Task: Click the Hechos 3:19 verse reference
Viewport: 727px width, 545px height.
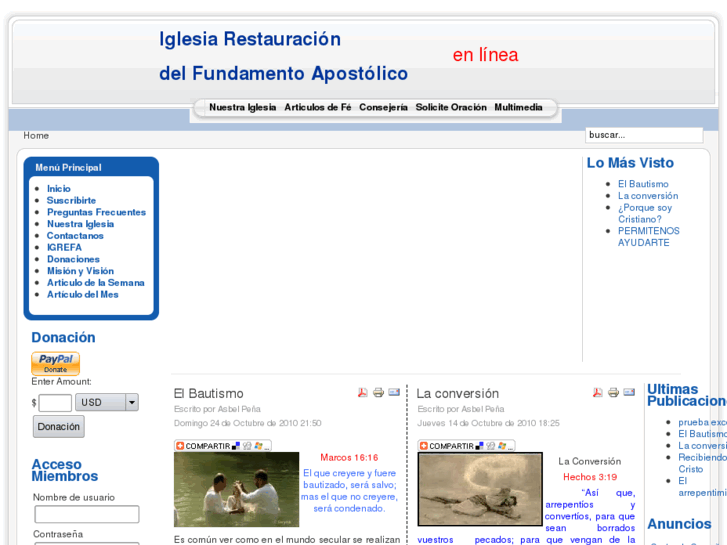Action: click(x=590, y=477)
